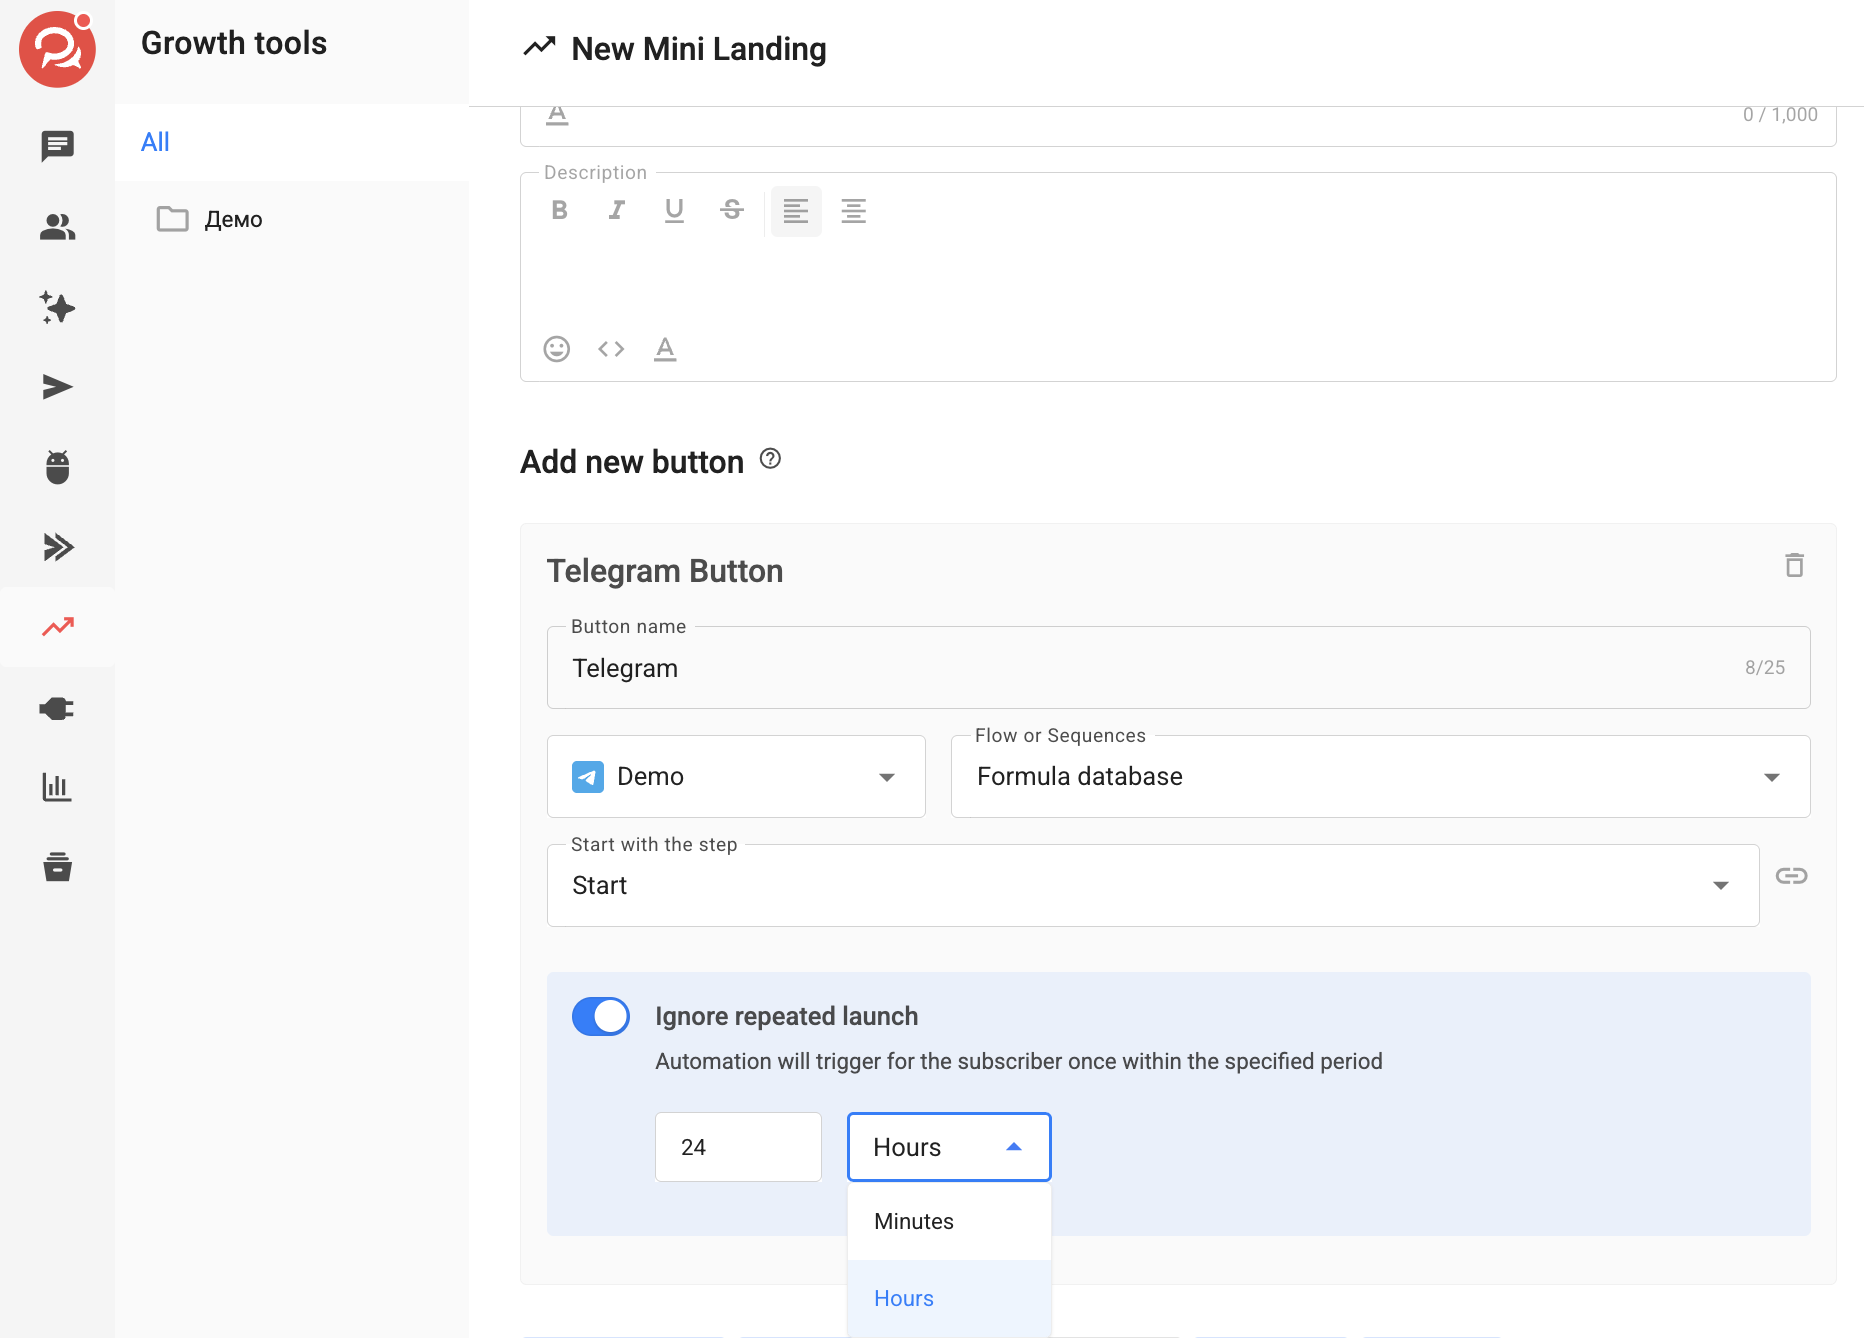Delete the Telegram Button block
The width and height of the screenshot is (1864, 1338).
coord(1795,566)
